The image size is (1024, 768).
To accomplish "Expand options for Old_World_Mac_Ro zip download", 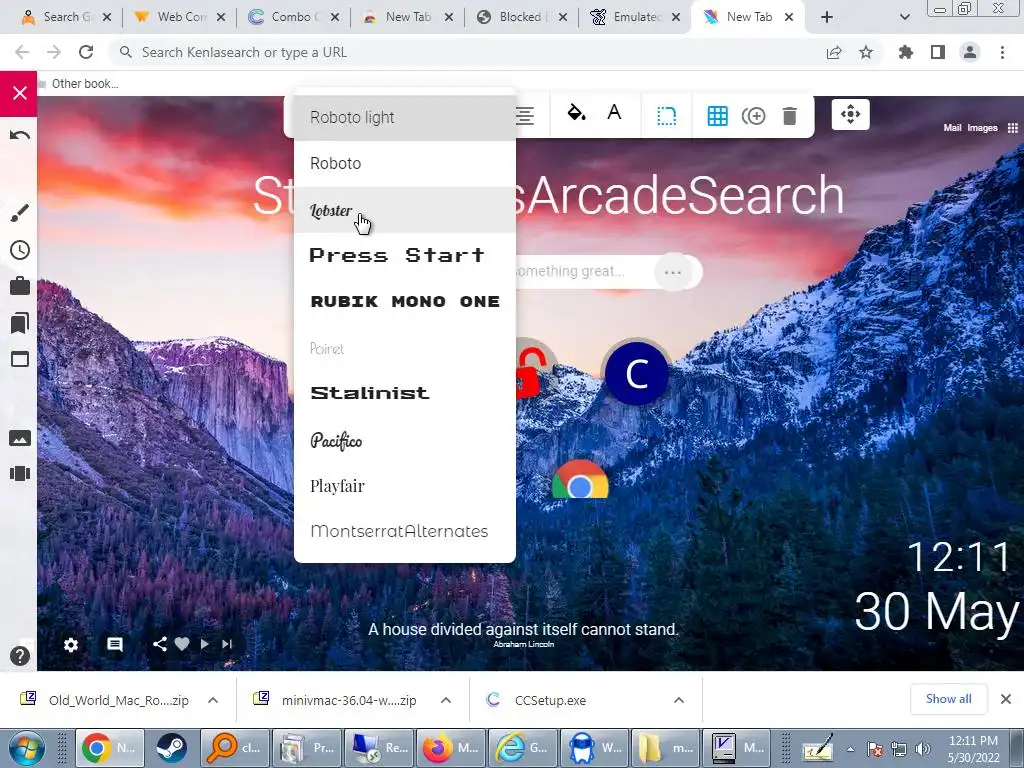I will pos(213,700).
